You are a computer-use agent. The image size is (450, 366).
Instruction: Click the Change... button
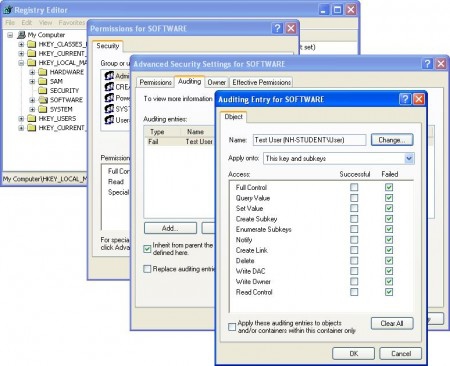(392, 140)
